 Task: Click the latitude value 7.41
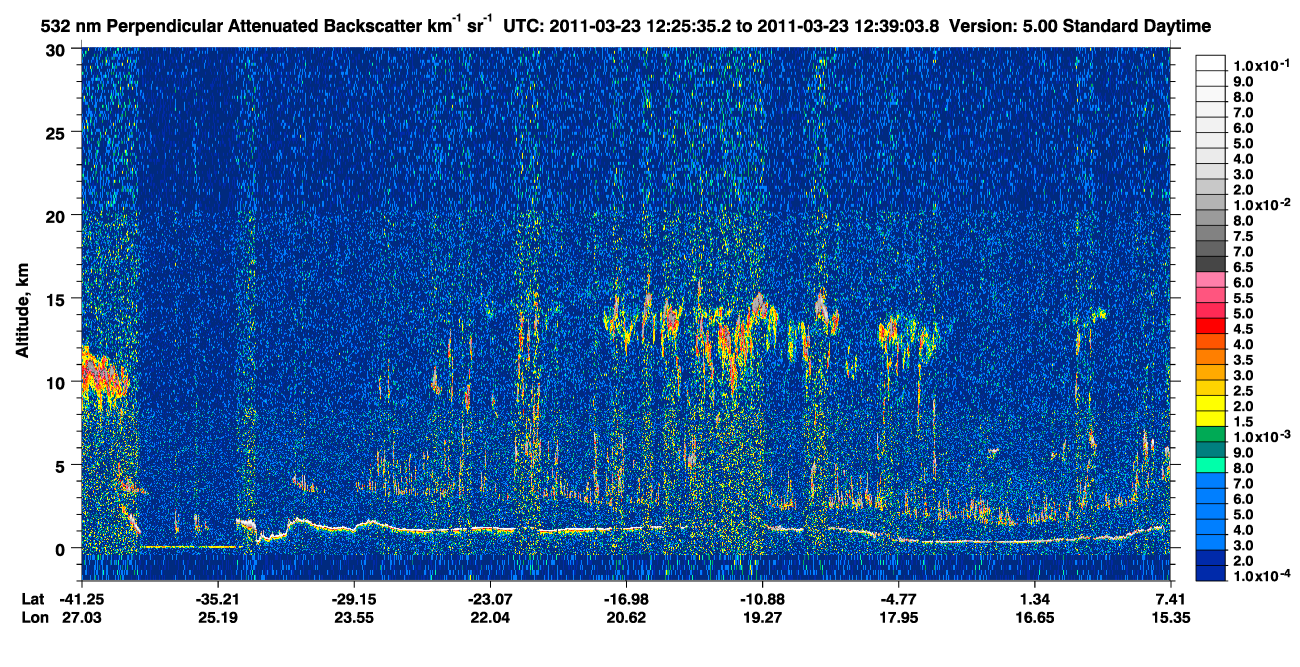[1170, 599]
